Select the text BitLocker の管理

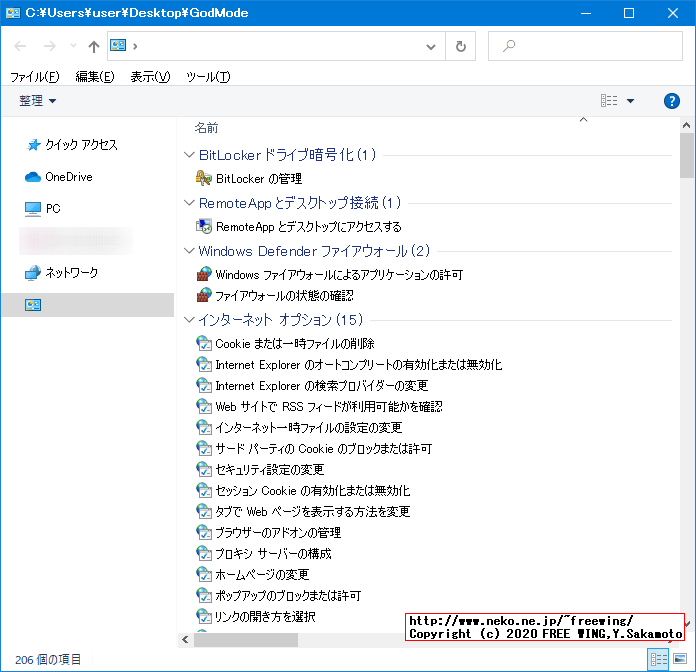259,179
